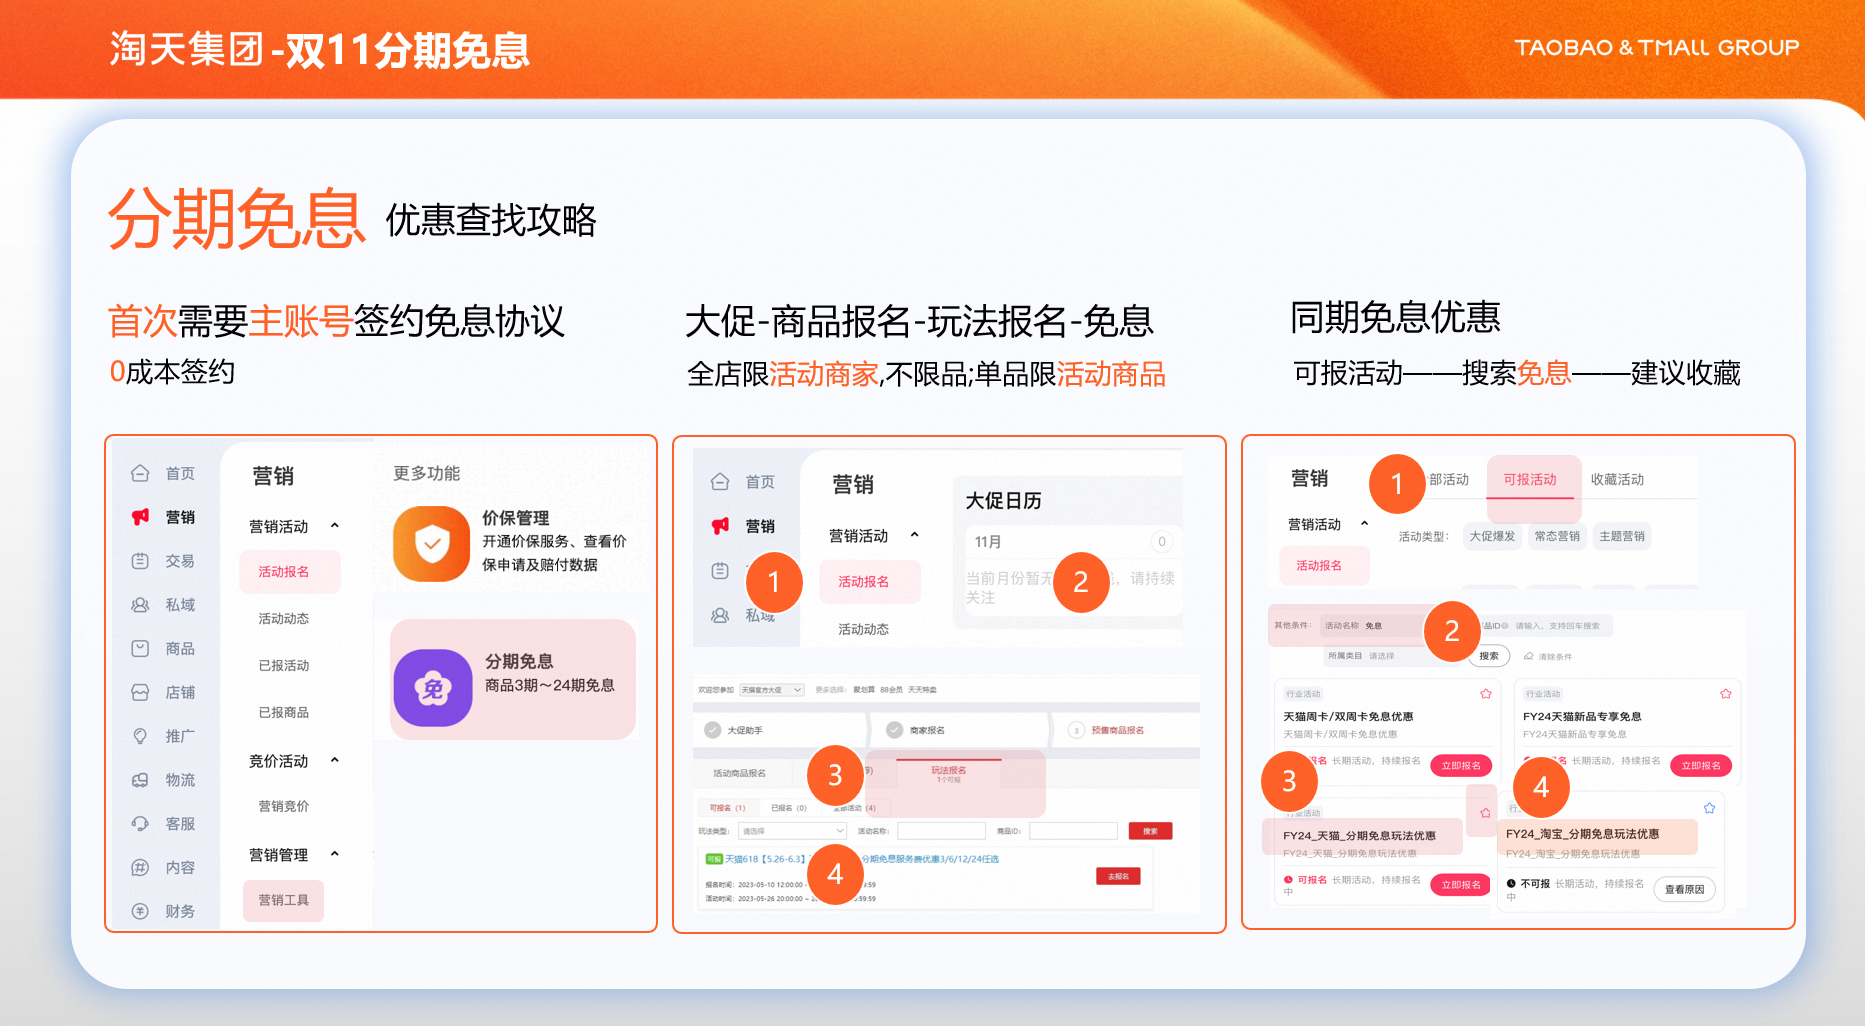Toggle the 主题营销 activity type filter
This screenshot has width=1865, height=1026.
tap(1622, 536)
